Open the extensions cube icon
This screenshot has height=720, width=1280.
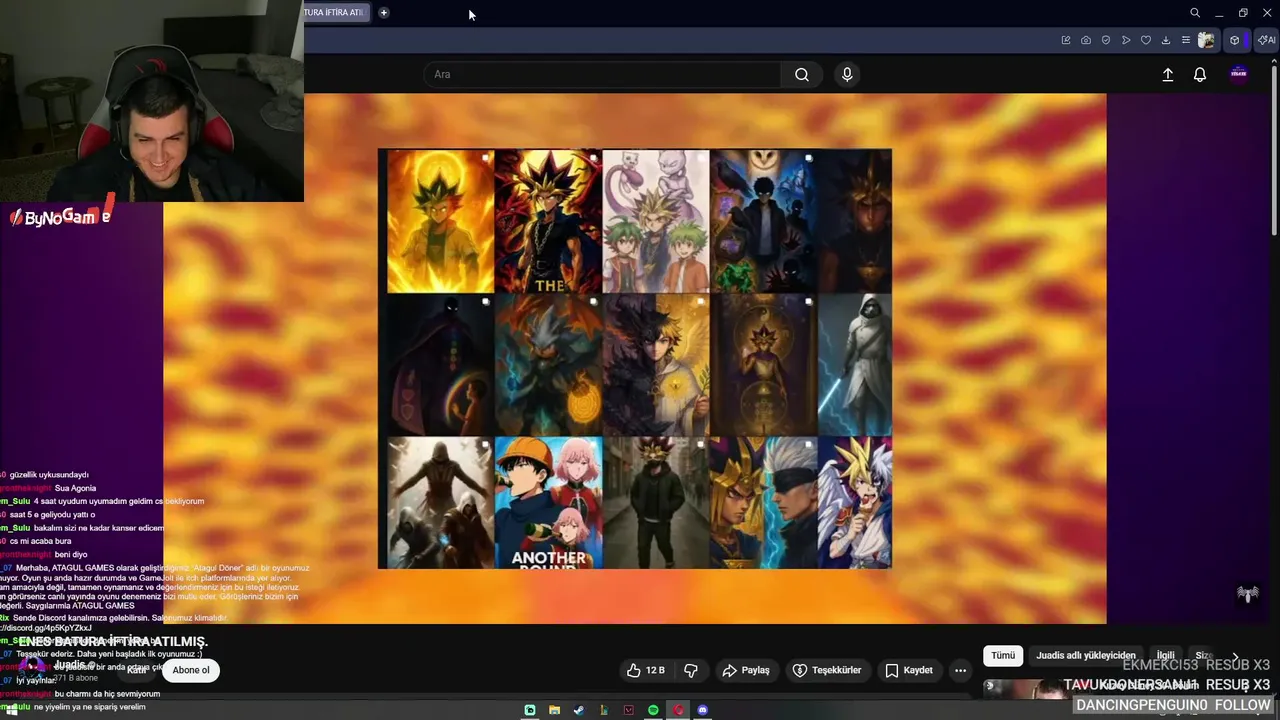point(1235,40)
